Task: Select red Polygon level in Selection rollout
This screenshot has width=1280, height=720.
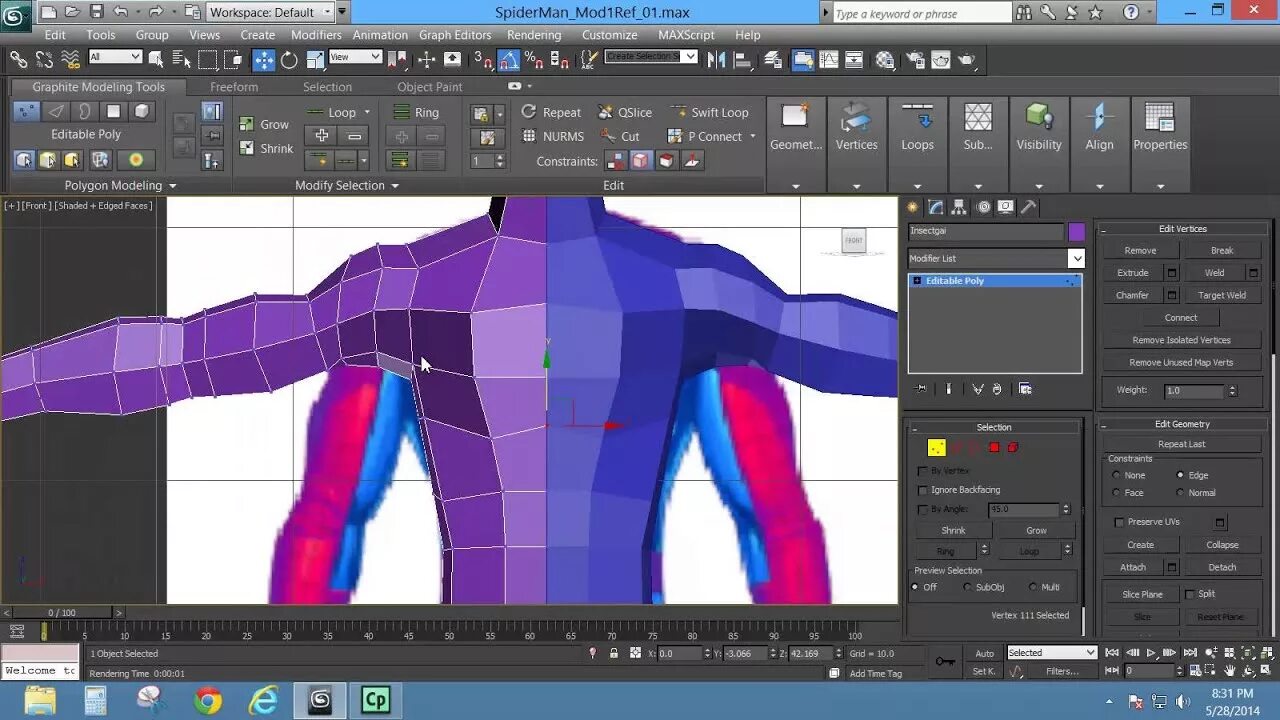Action: [x=994, y=447]
